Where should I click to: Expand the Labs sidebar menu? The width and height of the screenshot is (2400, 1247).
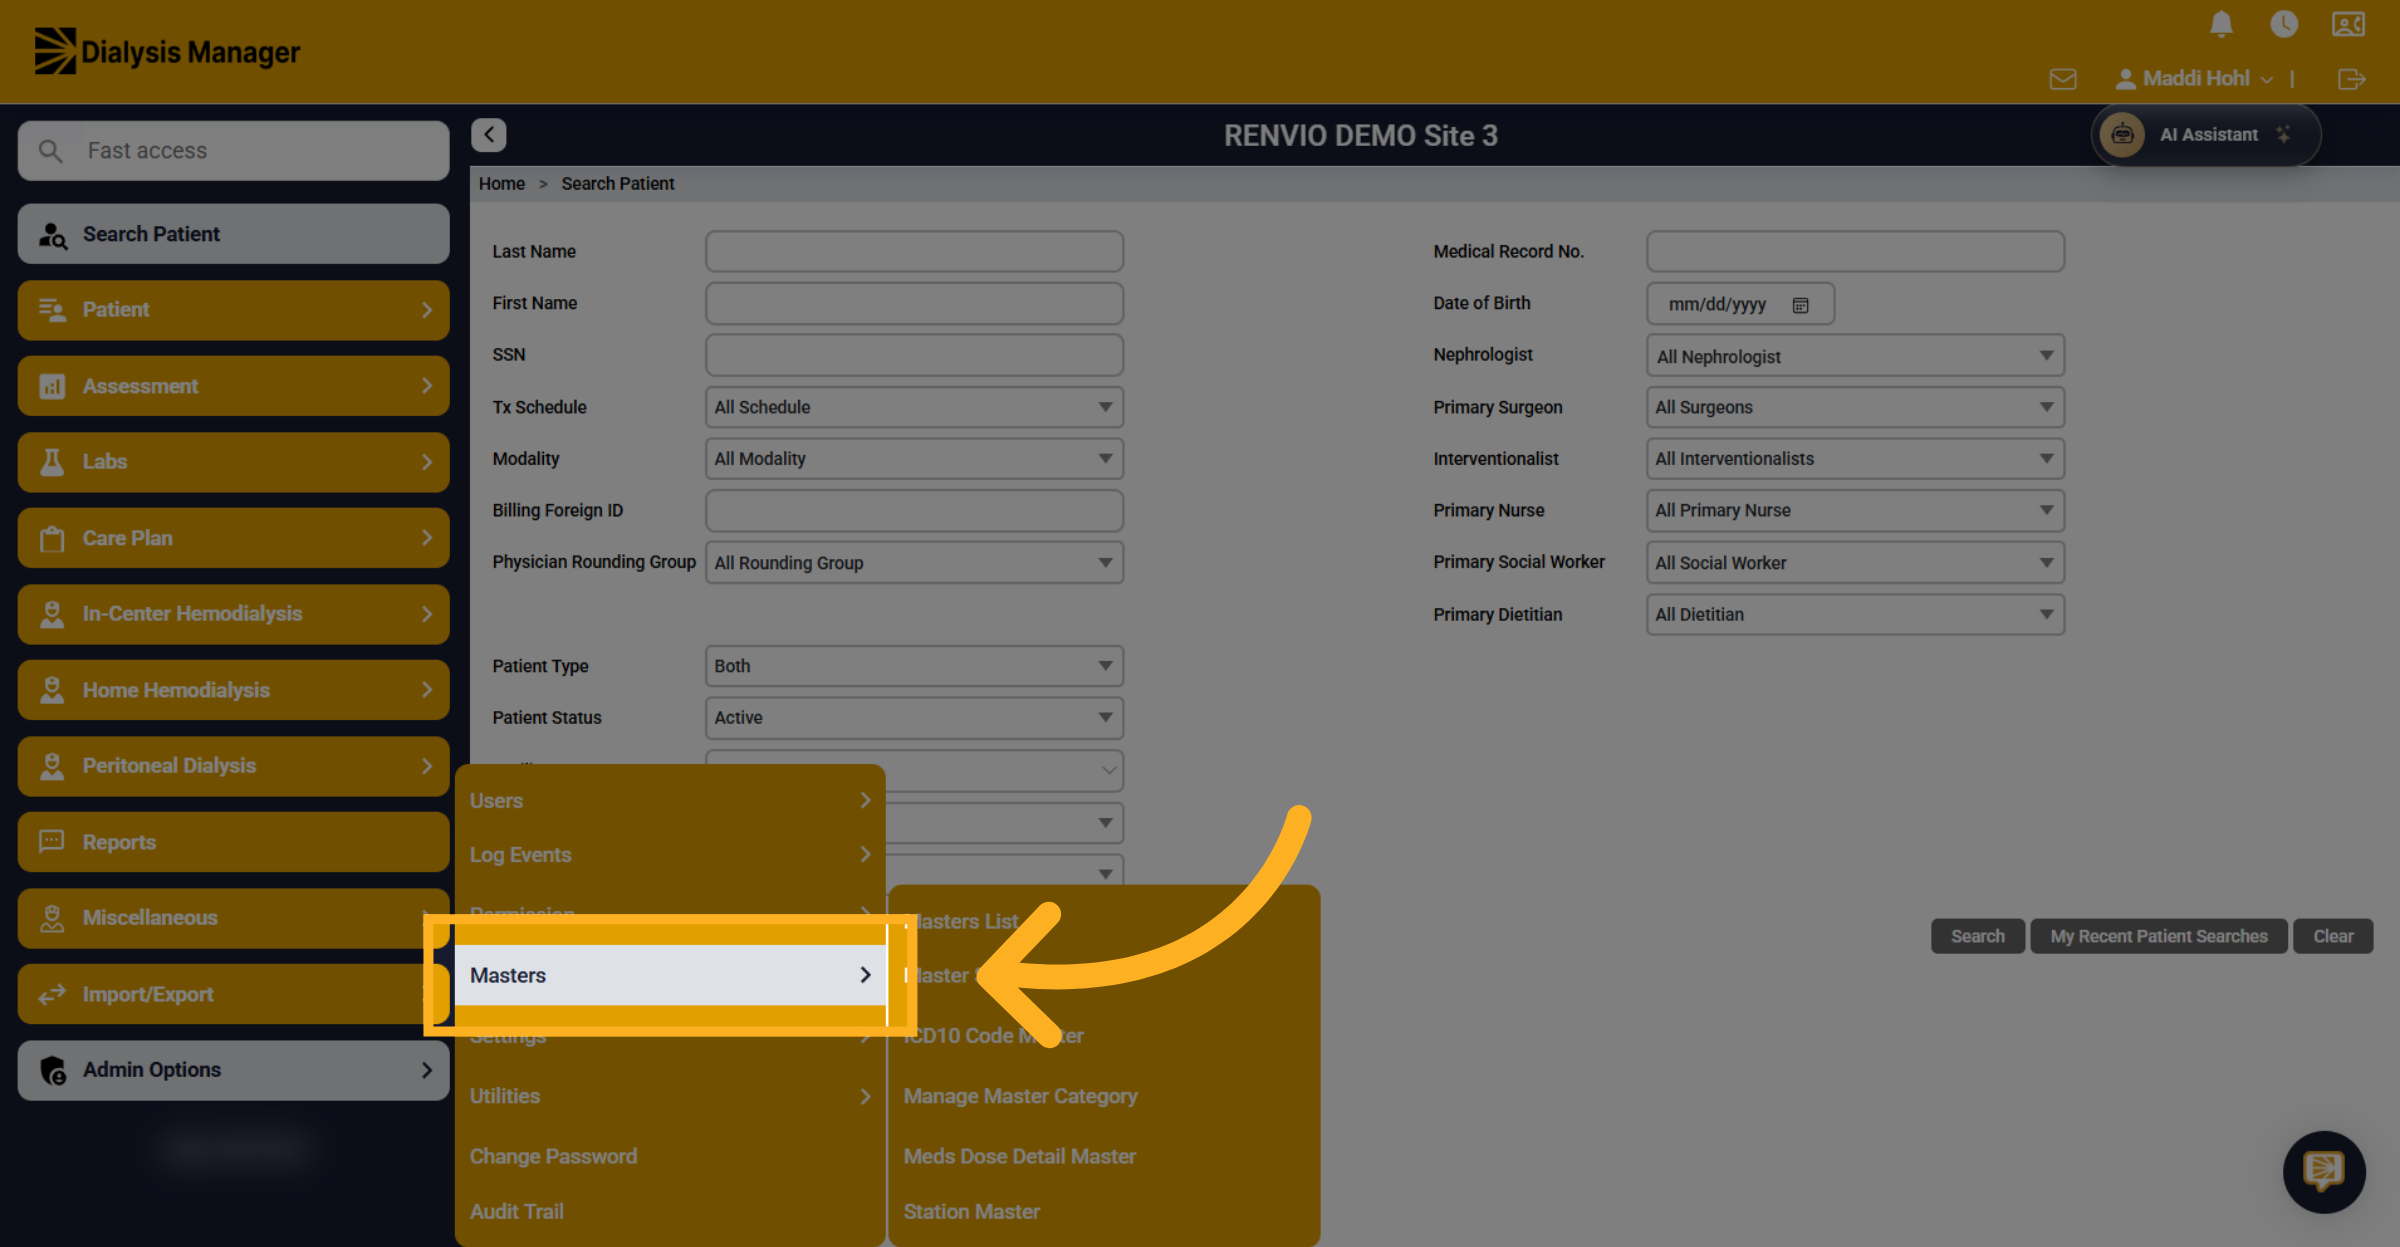(233, 462)
